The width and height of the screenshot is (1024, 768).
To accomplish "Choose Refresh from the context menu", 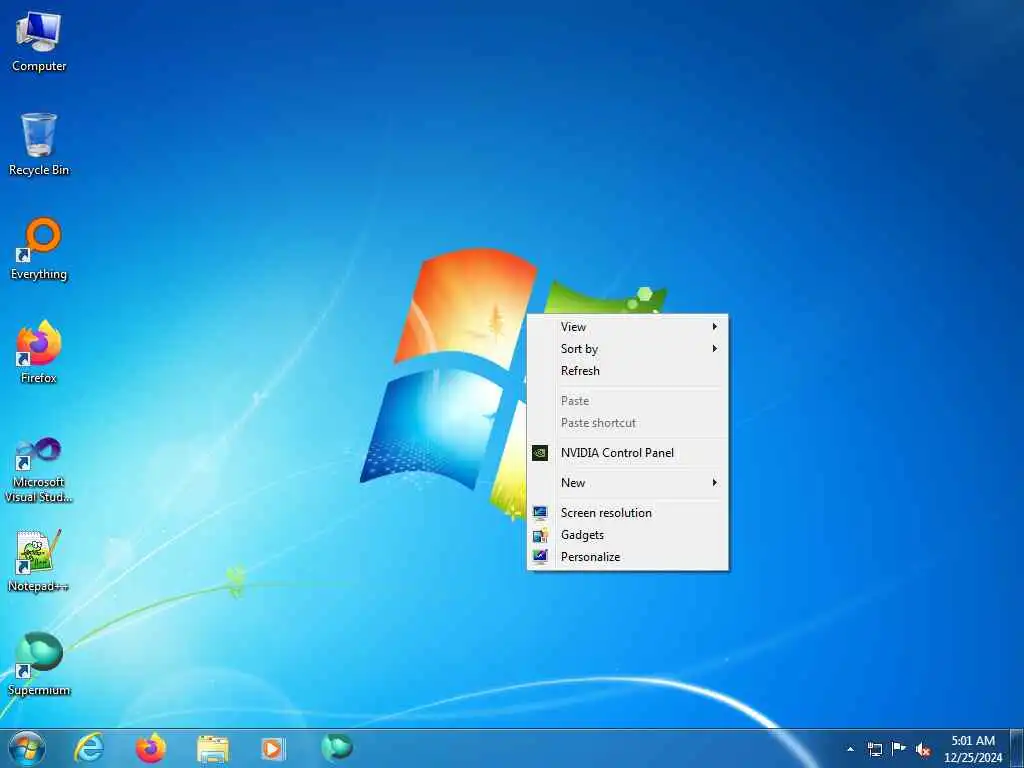I will pyautogui.click(x=628, y=370).
